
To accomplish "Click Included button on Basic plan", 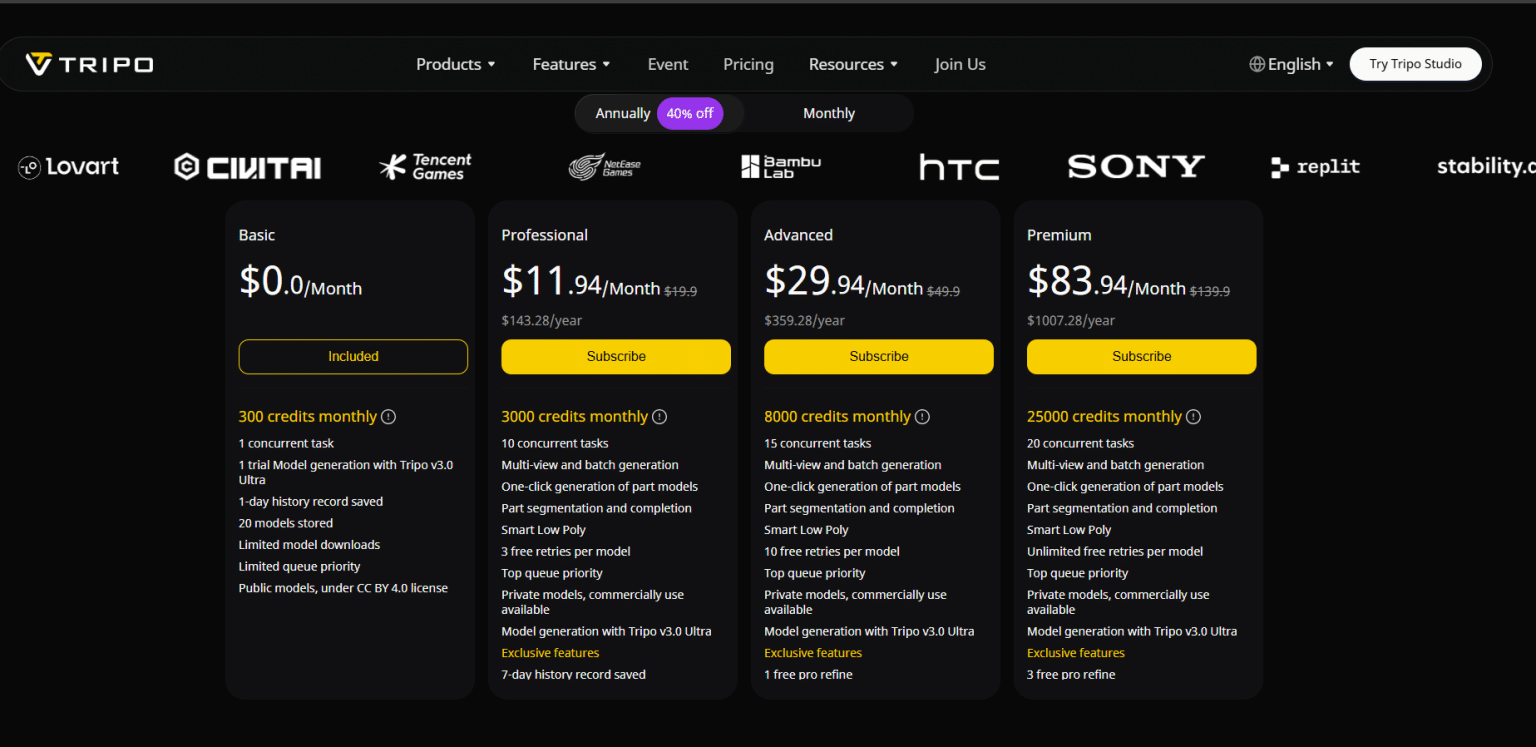I will [353, 357].
